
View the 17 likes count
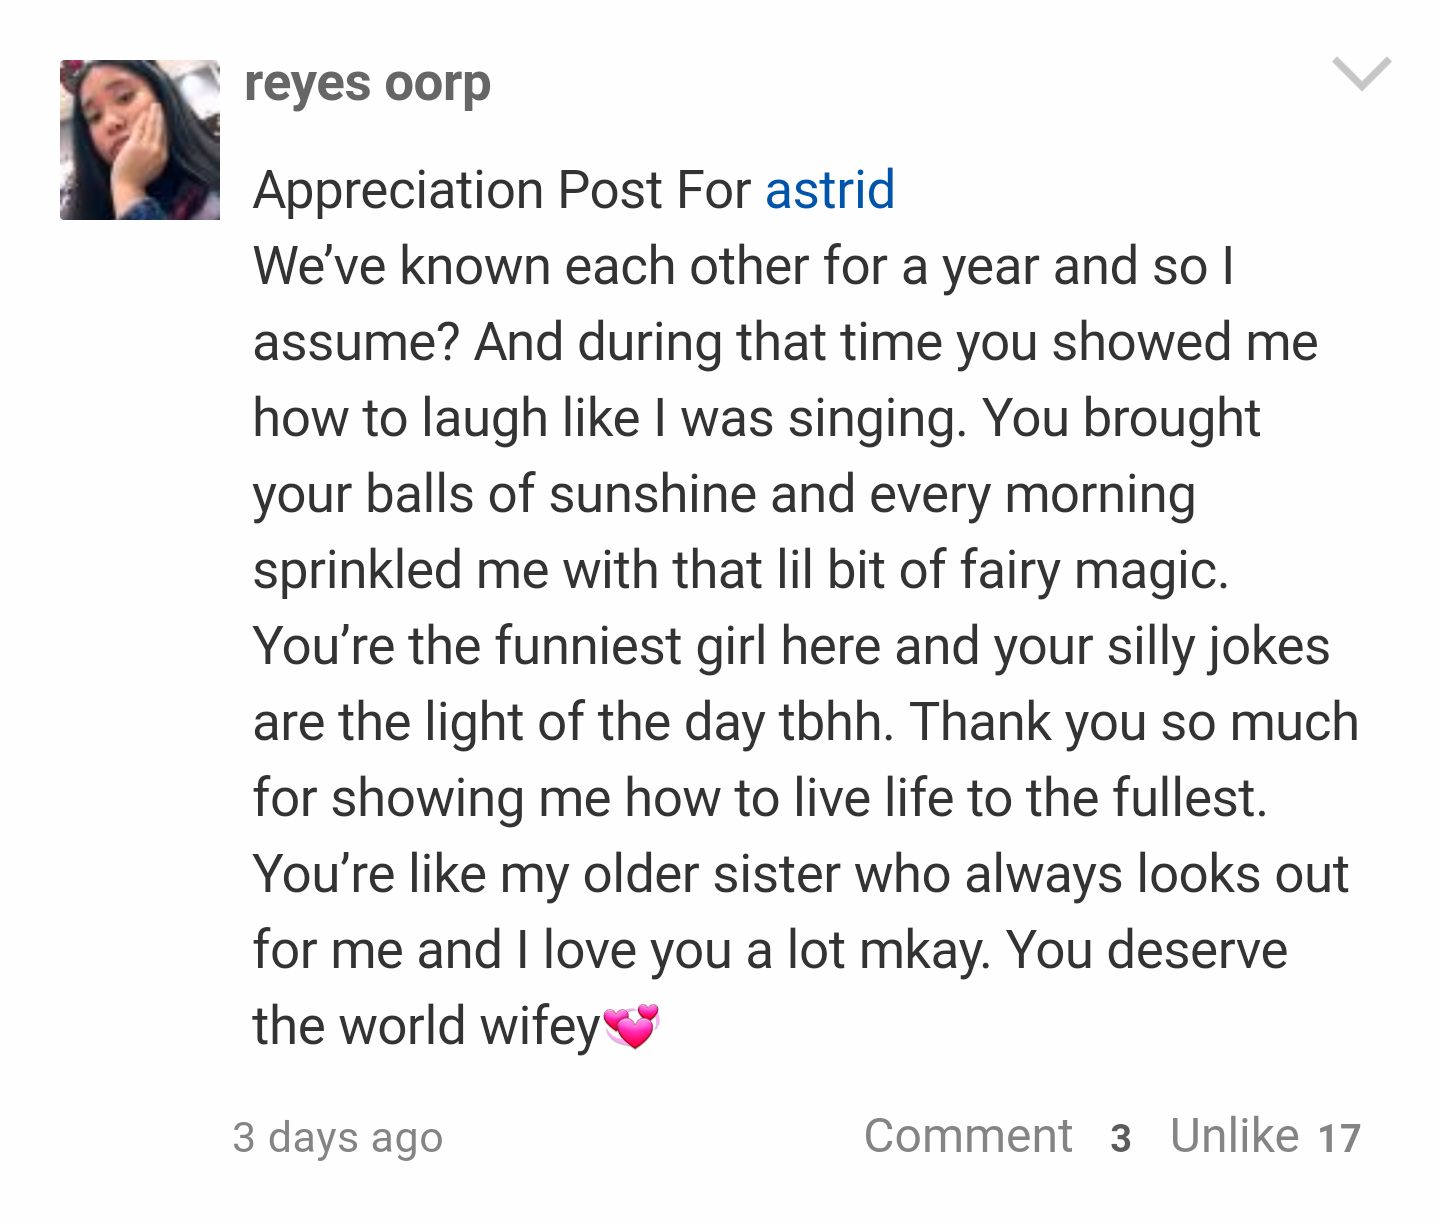click(1339, 1138)
